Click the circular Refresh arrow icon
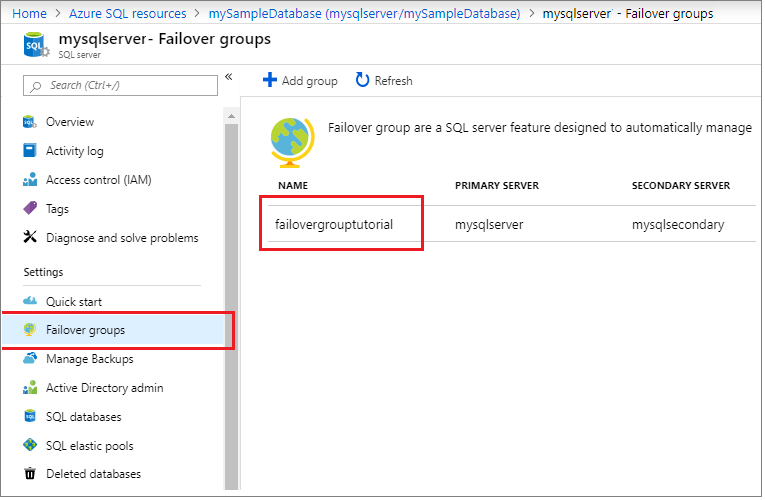Viewport: 765px width, 500px height. point(362,80)
